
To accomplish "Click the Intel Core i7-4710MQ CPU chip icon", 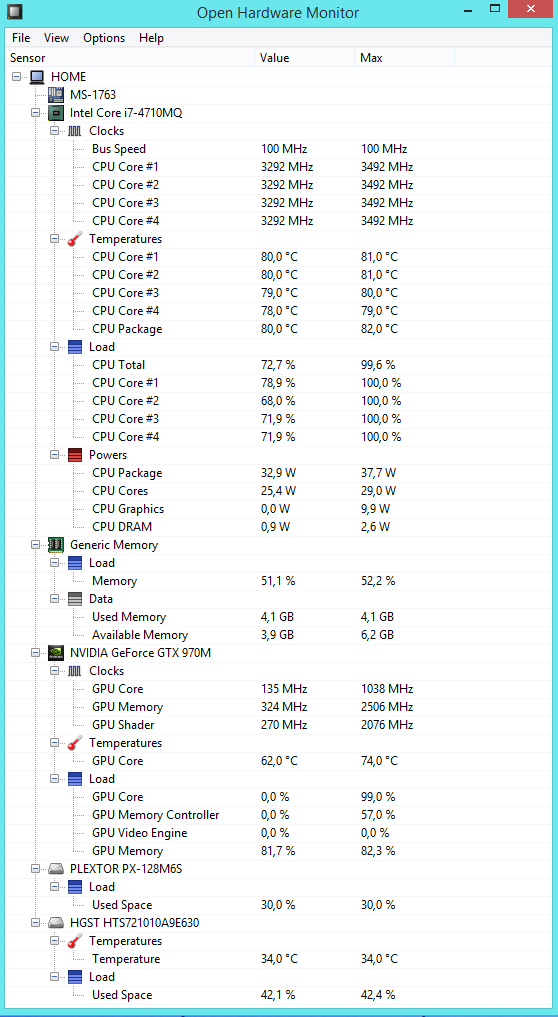I will coord(56,113).
